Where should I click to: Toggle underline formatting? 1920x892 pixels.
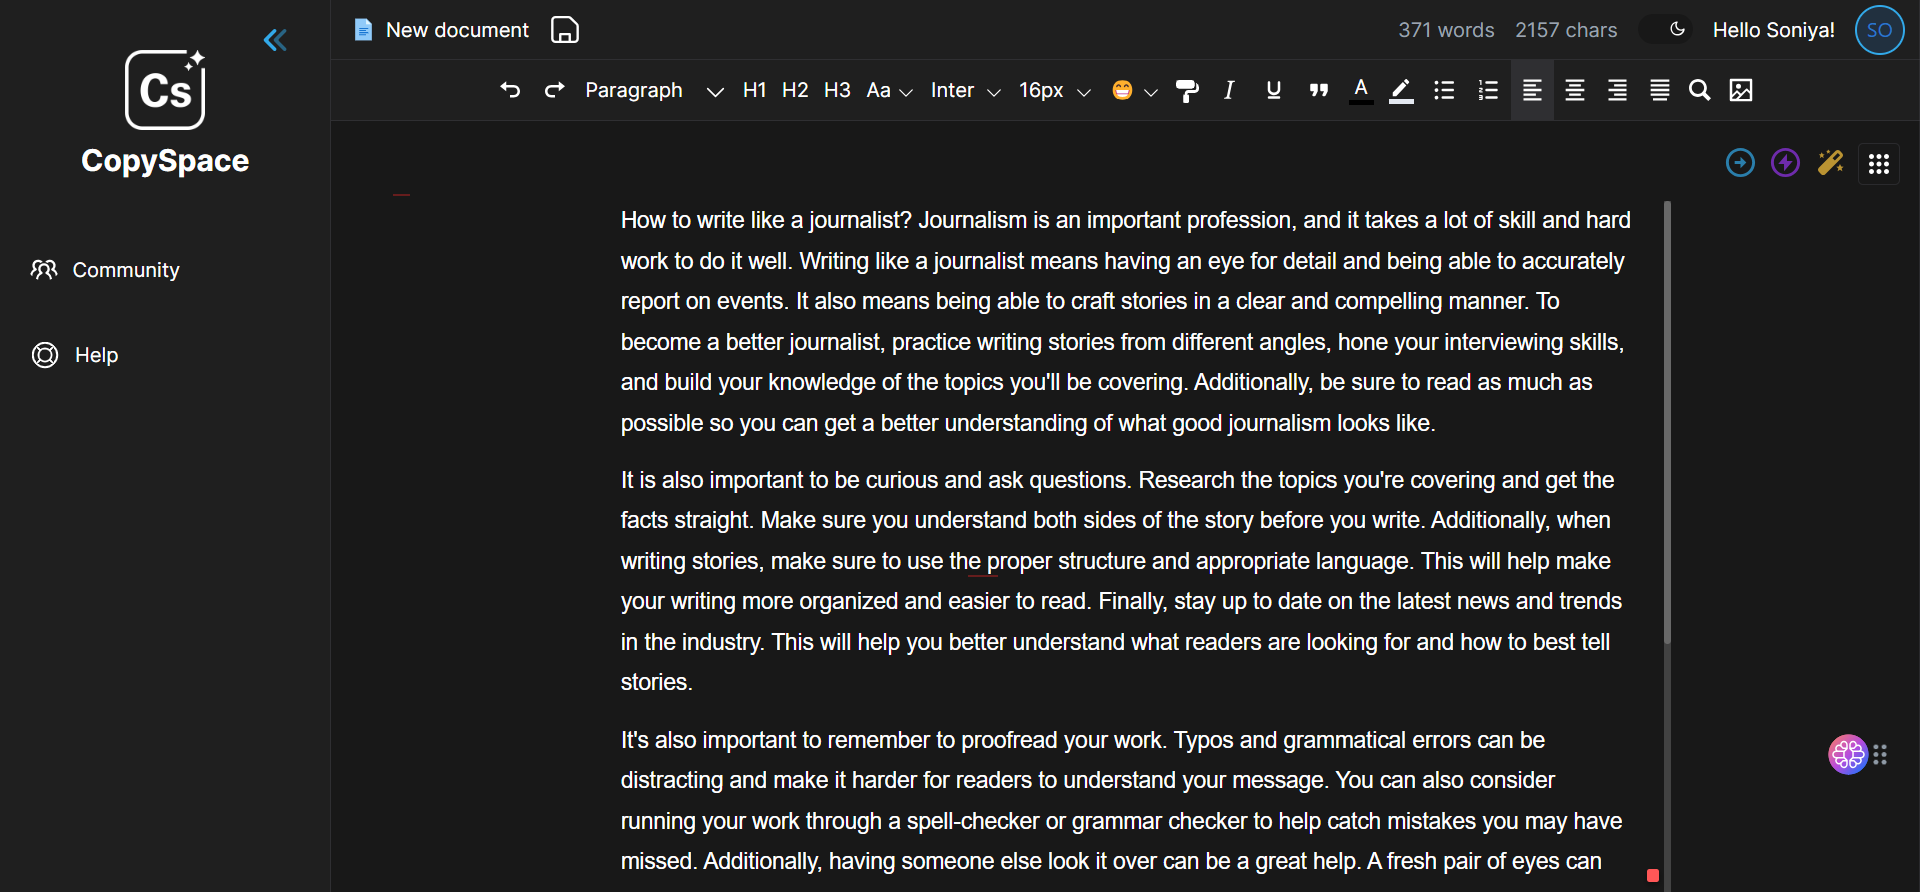1273,90
